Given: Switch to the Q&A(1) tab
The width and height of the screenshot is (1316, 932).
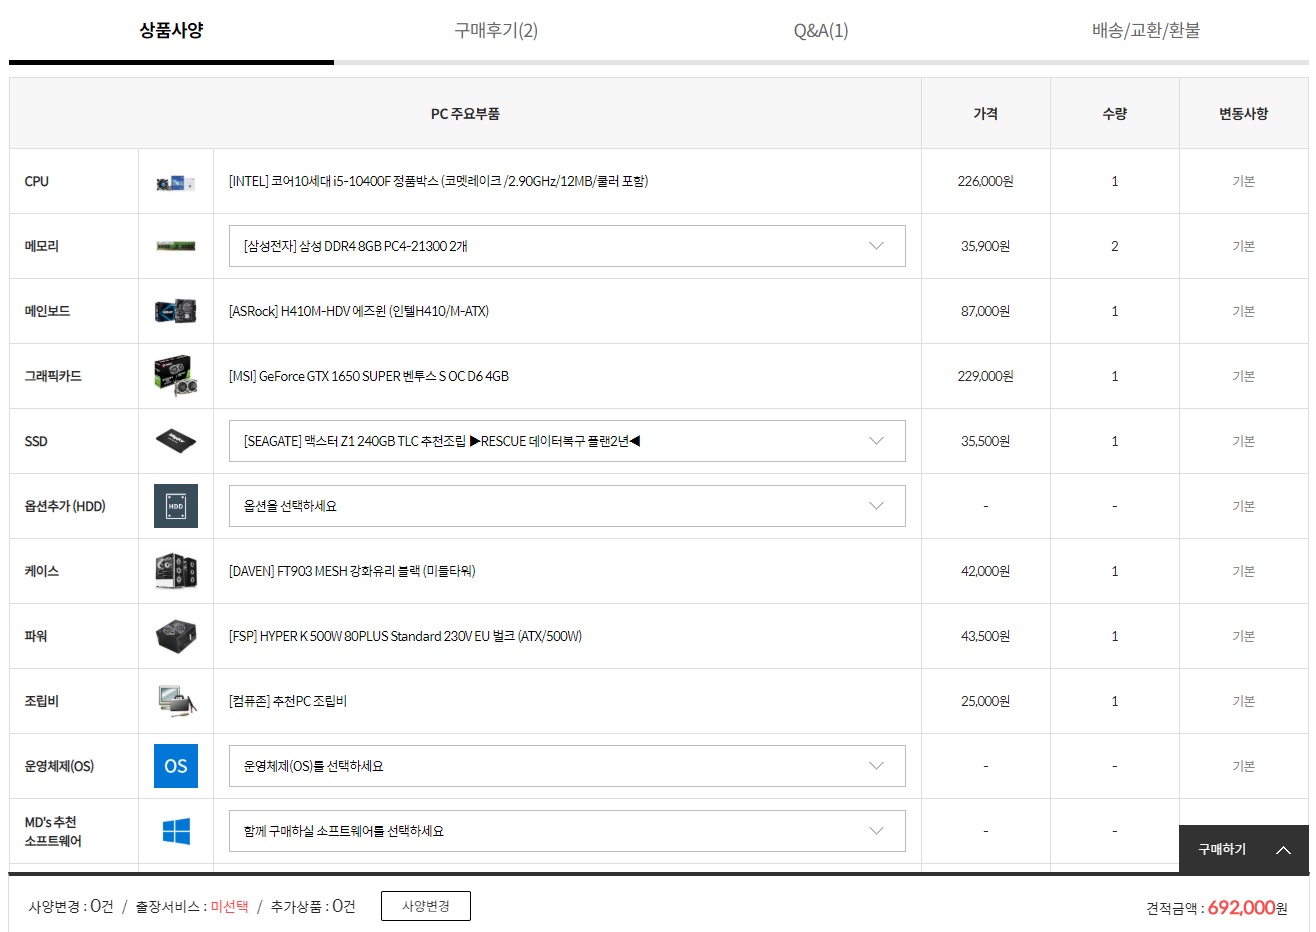Looking at the screenshot, I should tap(821, 30).
